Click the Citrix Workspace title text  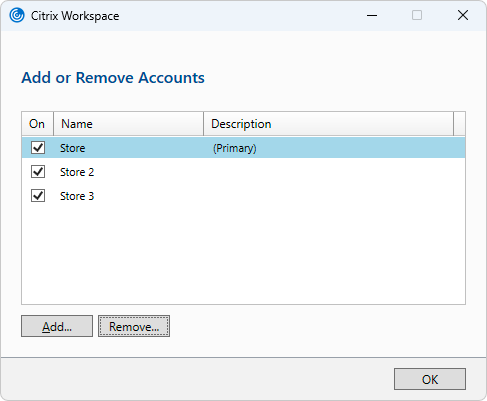point(75,16)
